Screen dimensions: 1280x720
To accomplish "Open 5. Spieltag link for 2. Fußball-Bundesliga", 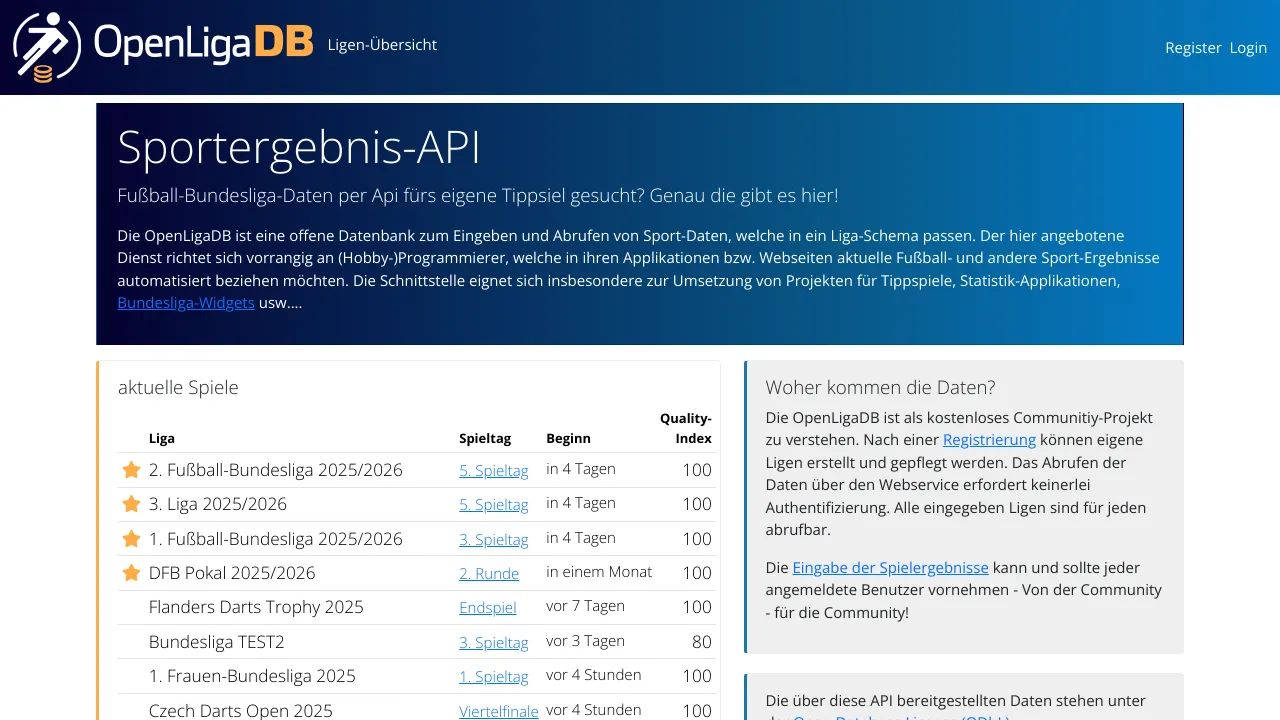I will pyautogui.click(x=493, y=471).
